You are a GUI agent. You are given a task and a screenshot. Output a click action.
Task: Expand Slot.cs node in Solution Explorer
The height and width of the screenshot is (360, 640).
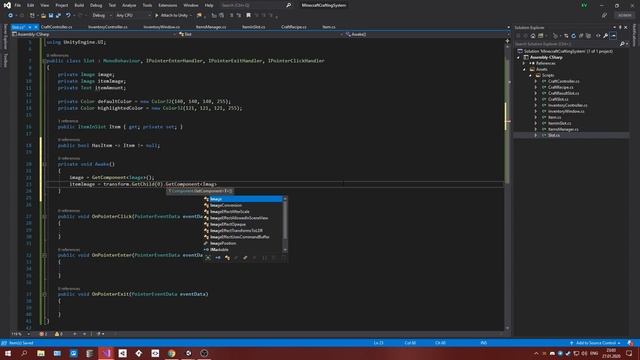(536, 135)
